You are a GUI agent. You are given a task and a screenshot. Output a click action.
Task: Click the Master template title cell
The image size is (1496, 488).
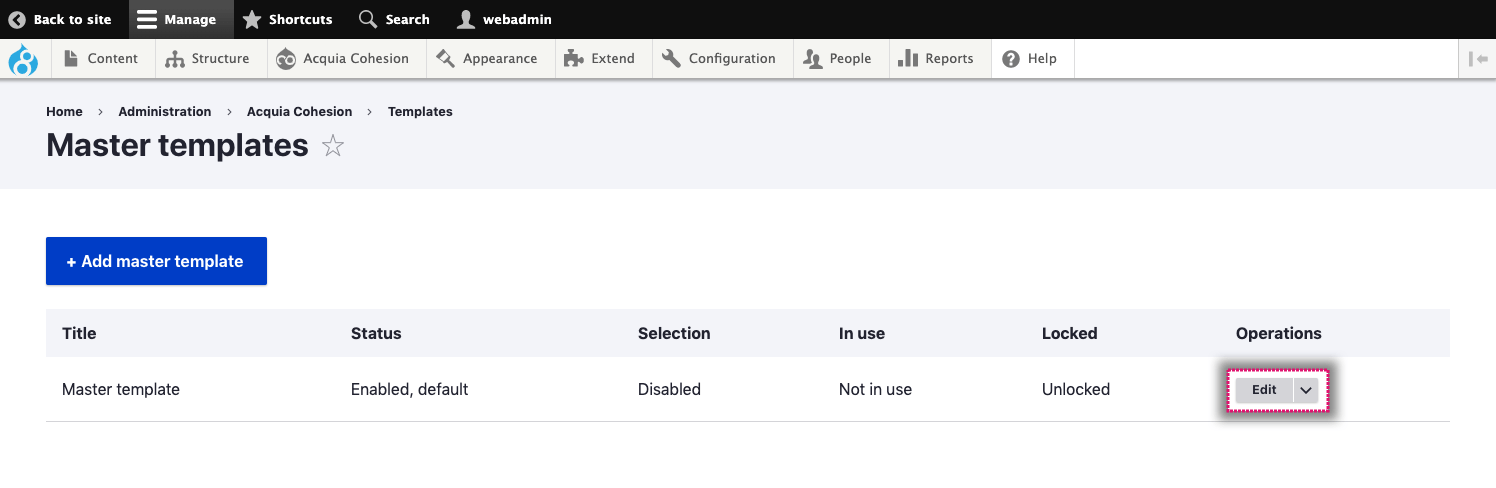click(x=121, y=389)
